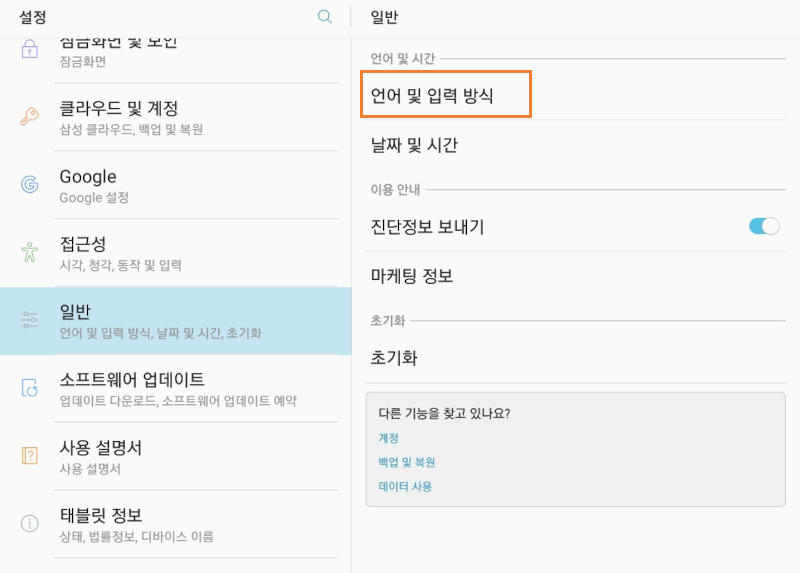The image size is (800, 573).
Task: Open 날짜 및 시간 settings
Action: pos(576,145)
